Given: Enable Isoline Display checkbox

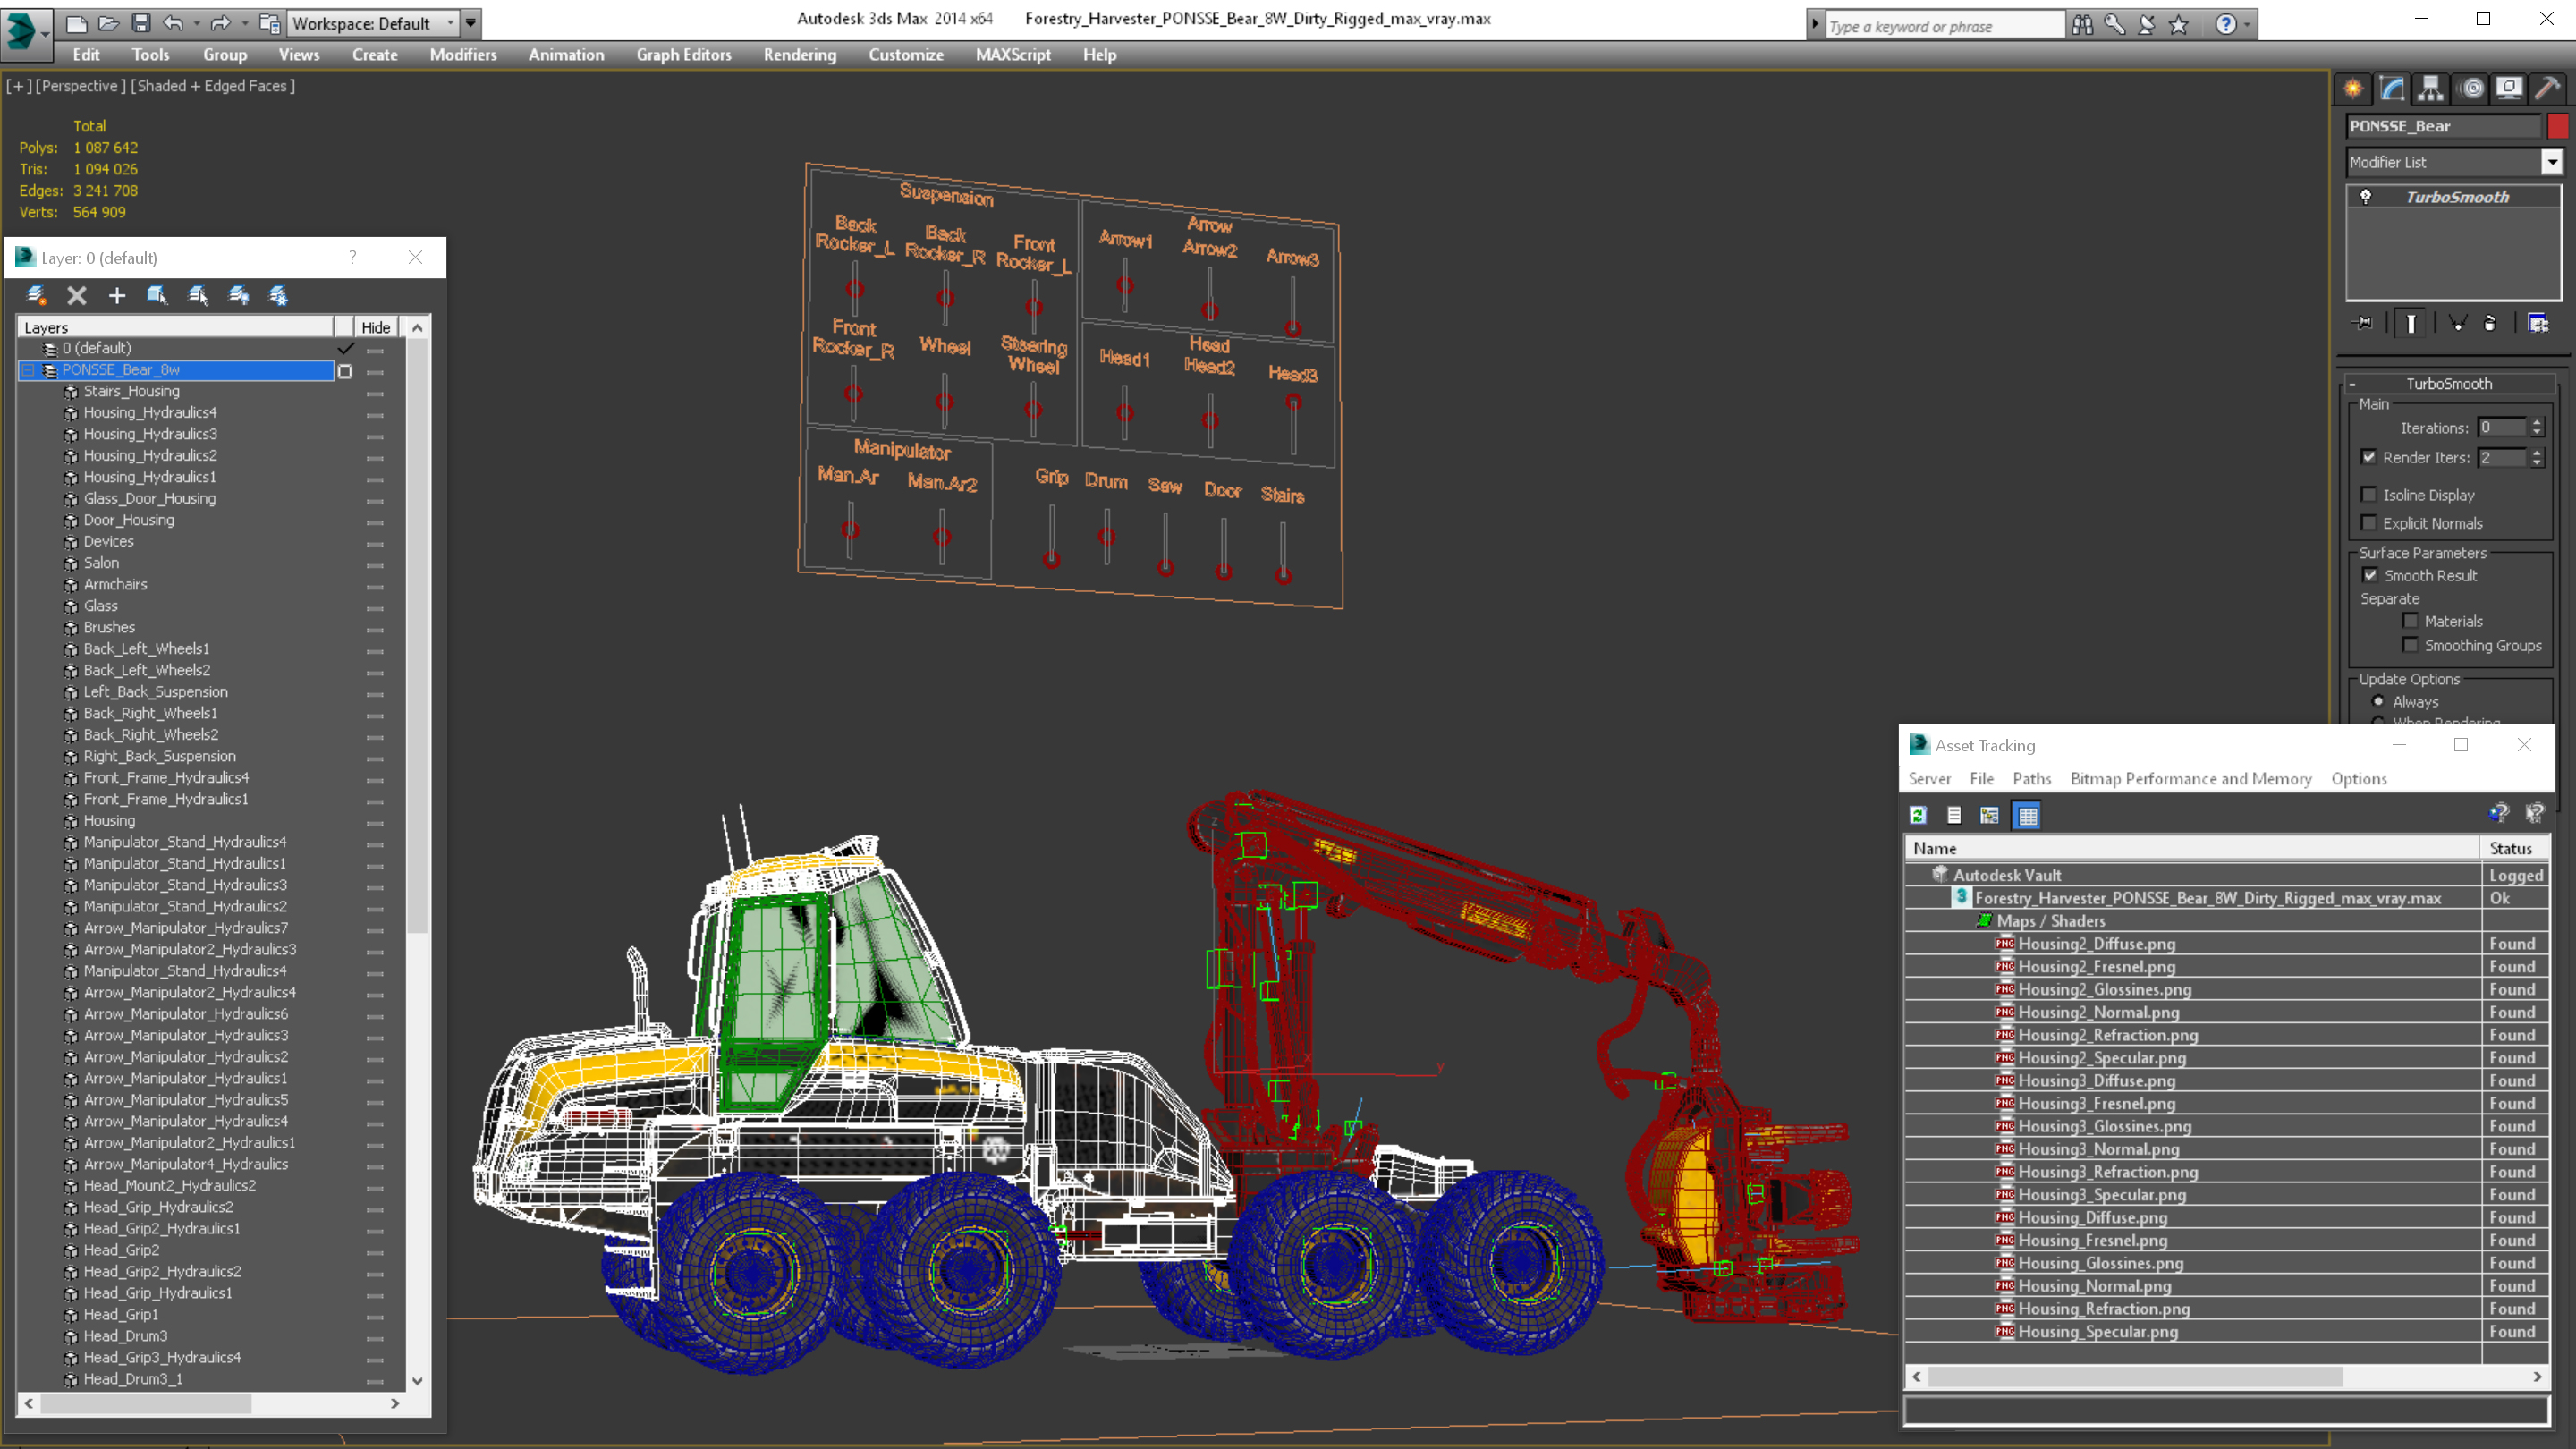Looking at the screenshot, I should [x=2369, y=494].
